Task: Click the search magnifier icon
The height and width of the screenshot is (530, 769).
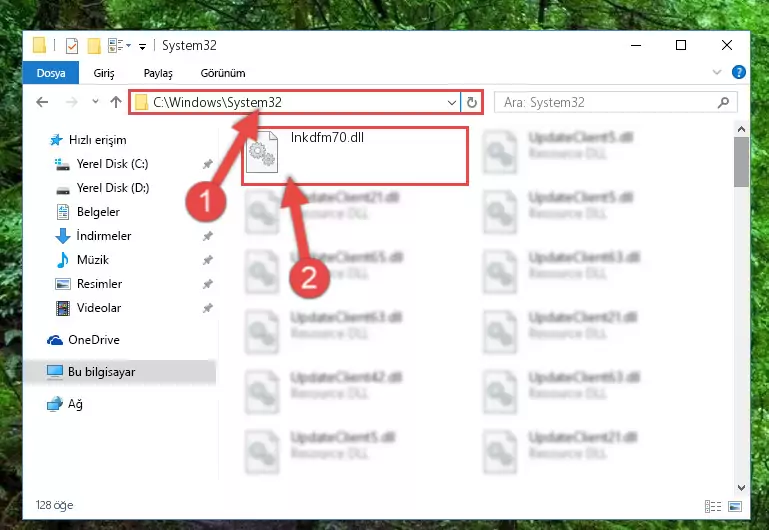Action: tap(723, 102)
